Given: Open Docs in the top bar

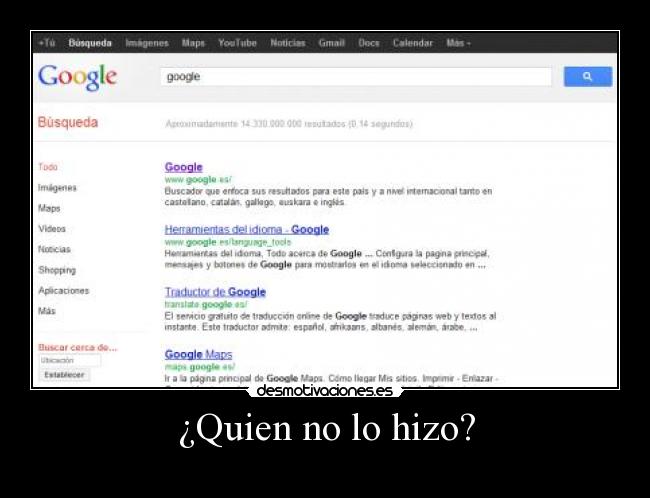Looking at the screenshot, I should 369,43.
